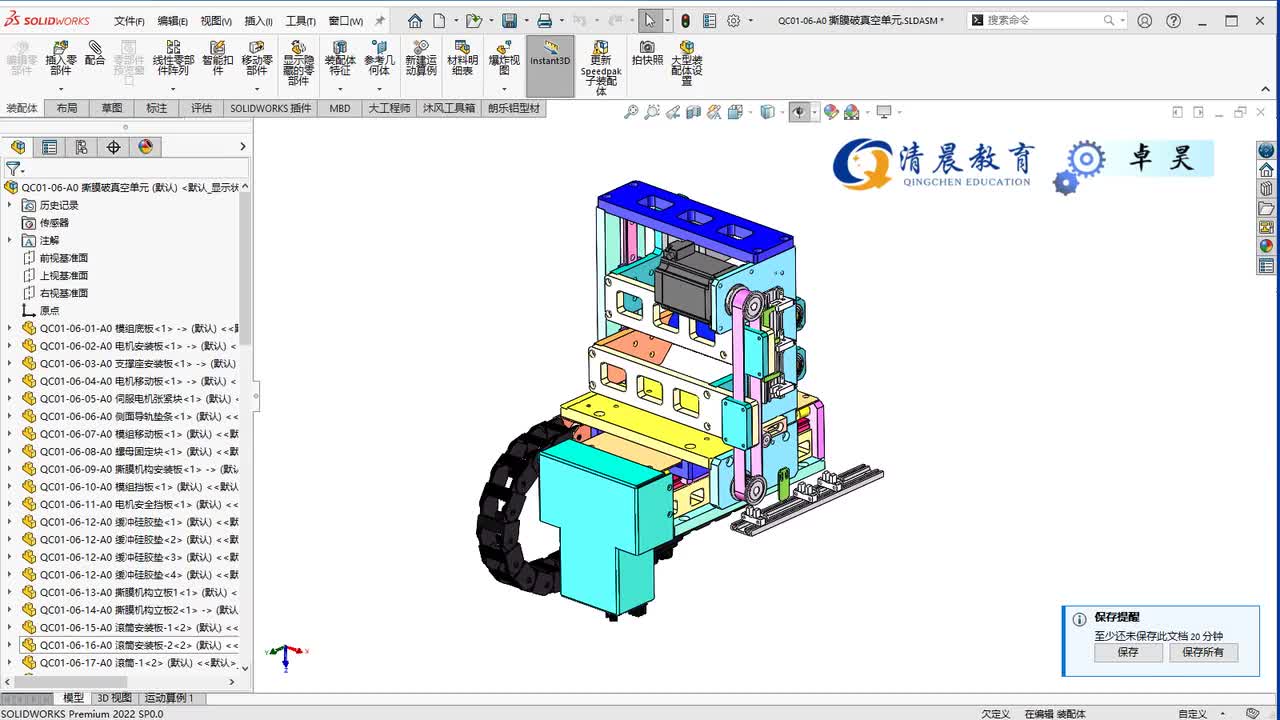
Task: Click the Print icon
Action: coord(544,20)
